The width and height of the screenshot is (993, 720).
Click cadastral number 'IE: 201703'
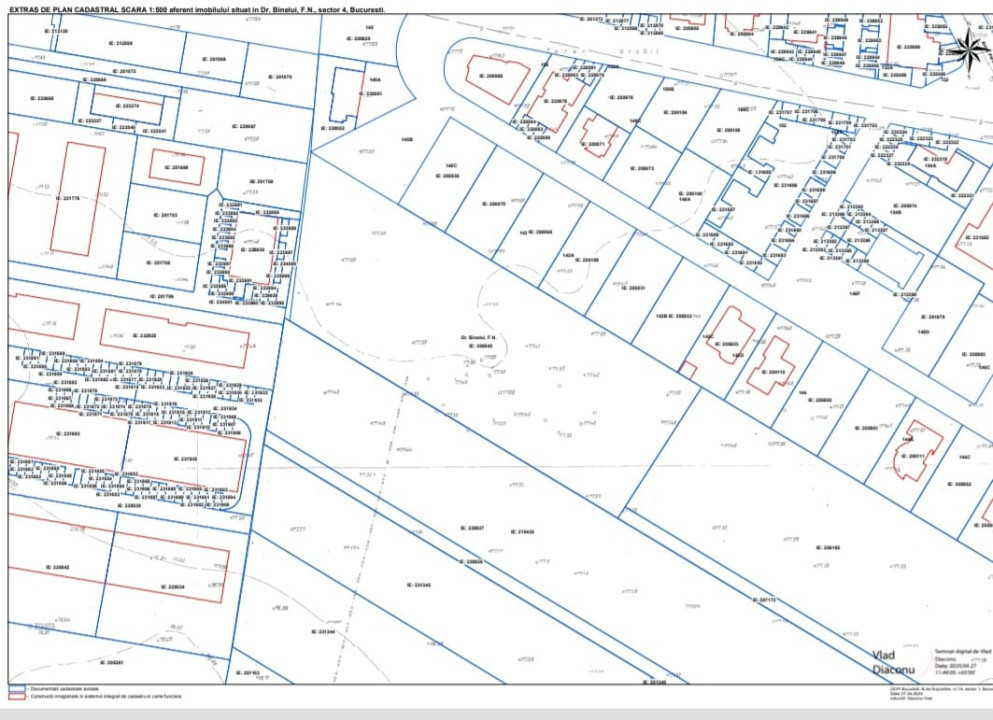[165, 215]
